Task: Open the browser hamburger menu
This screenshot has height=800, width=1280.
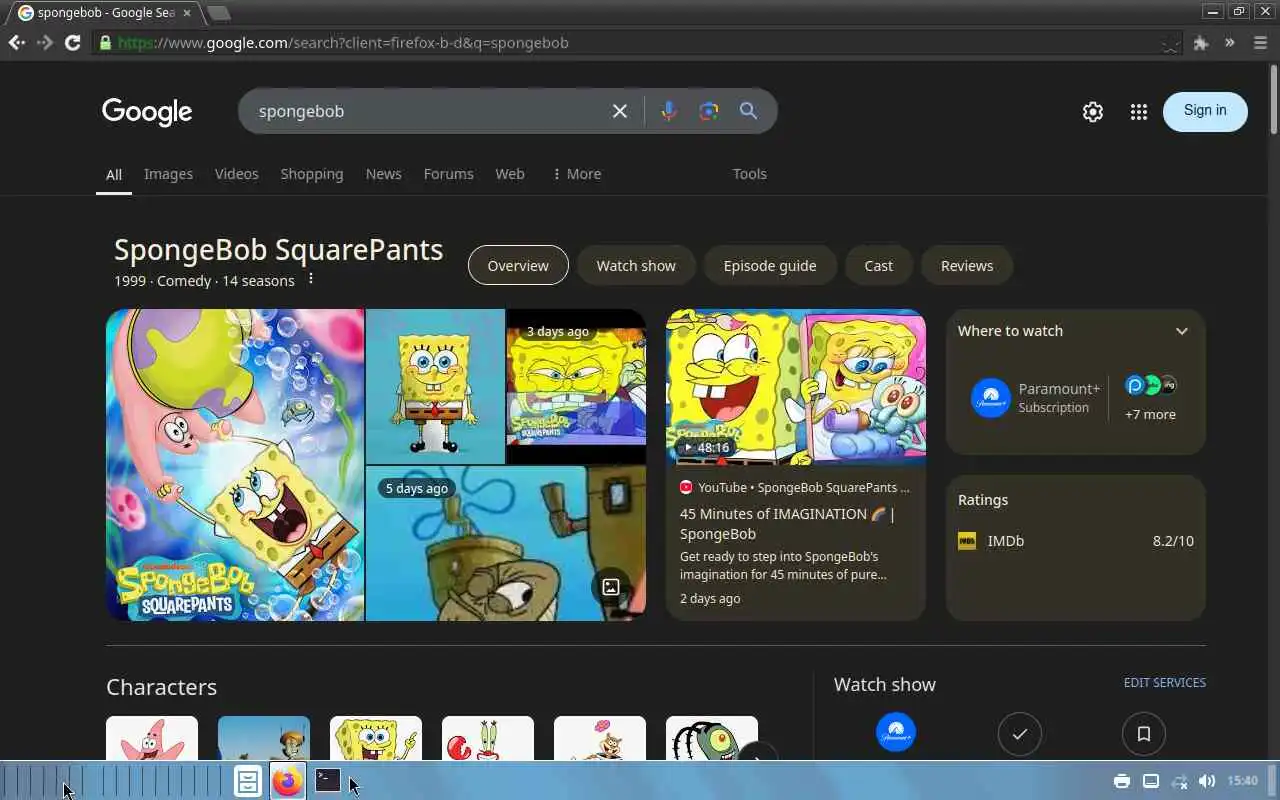Action: click(1260, 43)
